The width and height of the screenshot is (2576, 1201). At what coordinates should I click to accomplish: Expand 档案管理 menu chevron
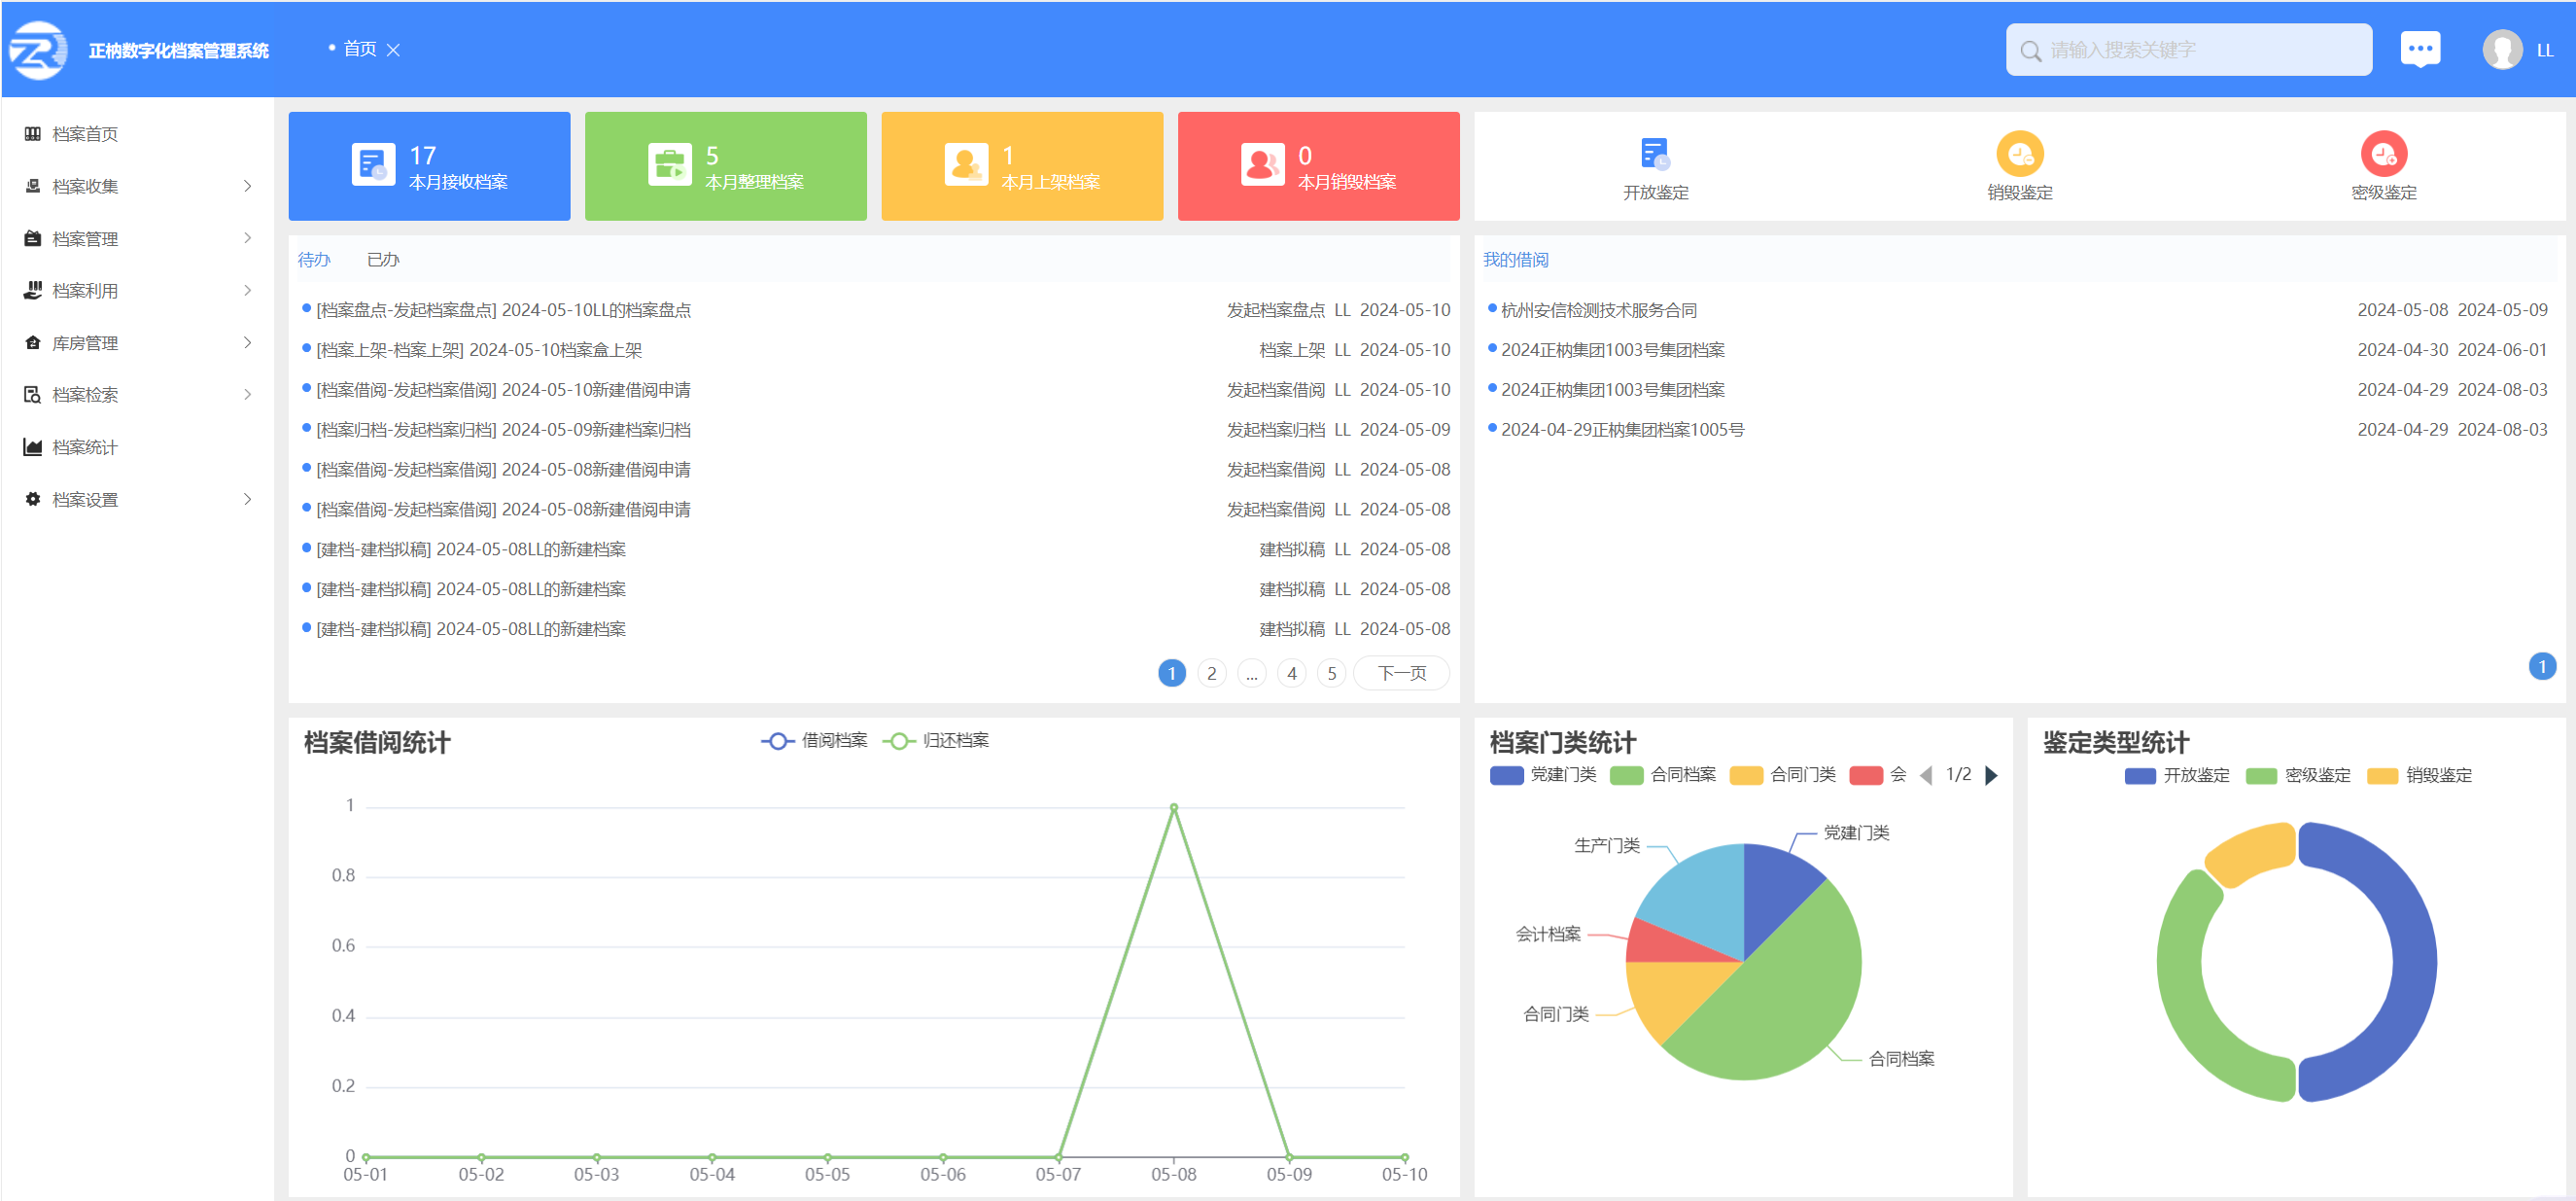(247, 238)
